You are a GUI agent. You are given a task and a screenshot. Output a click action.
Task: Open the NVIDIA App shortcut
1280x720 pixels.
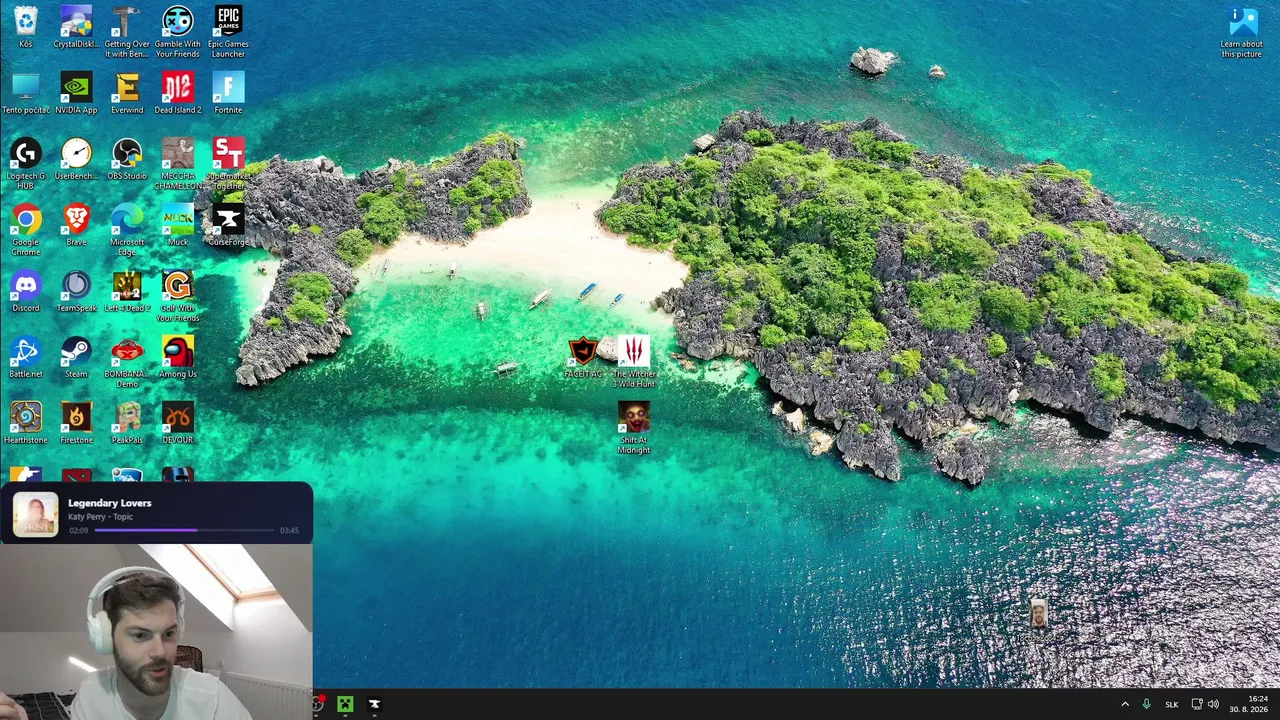click(76, 93)
